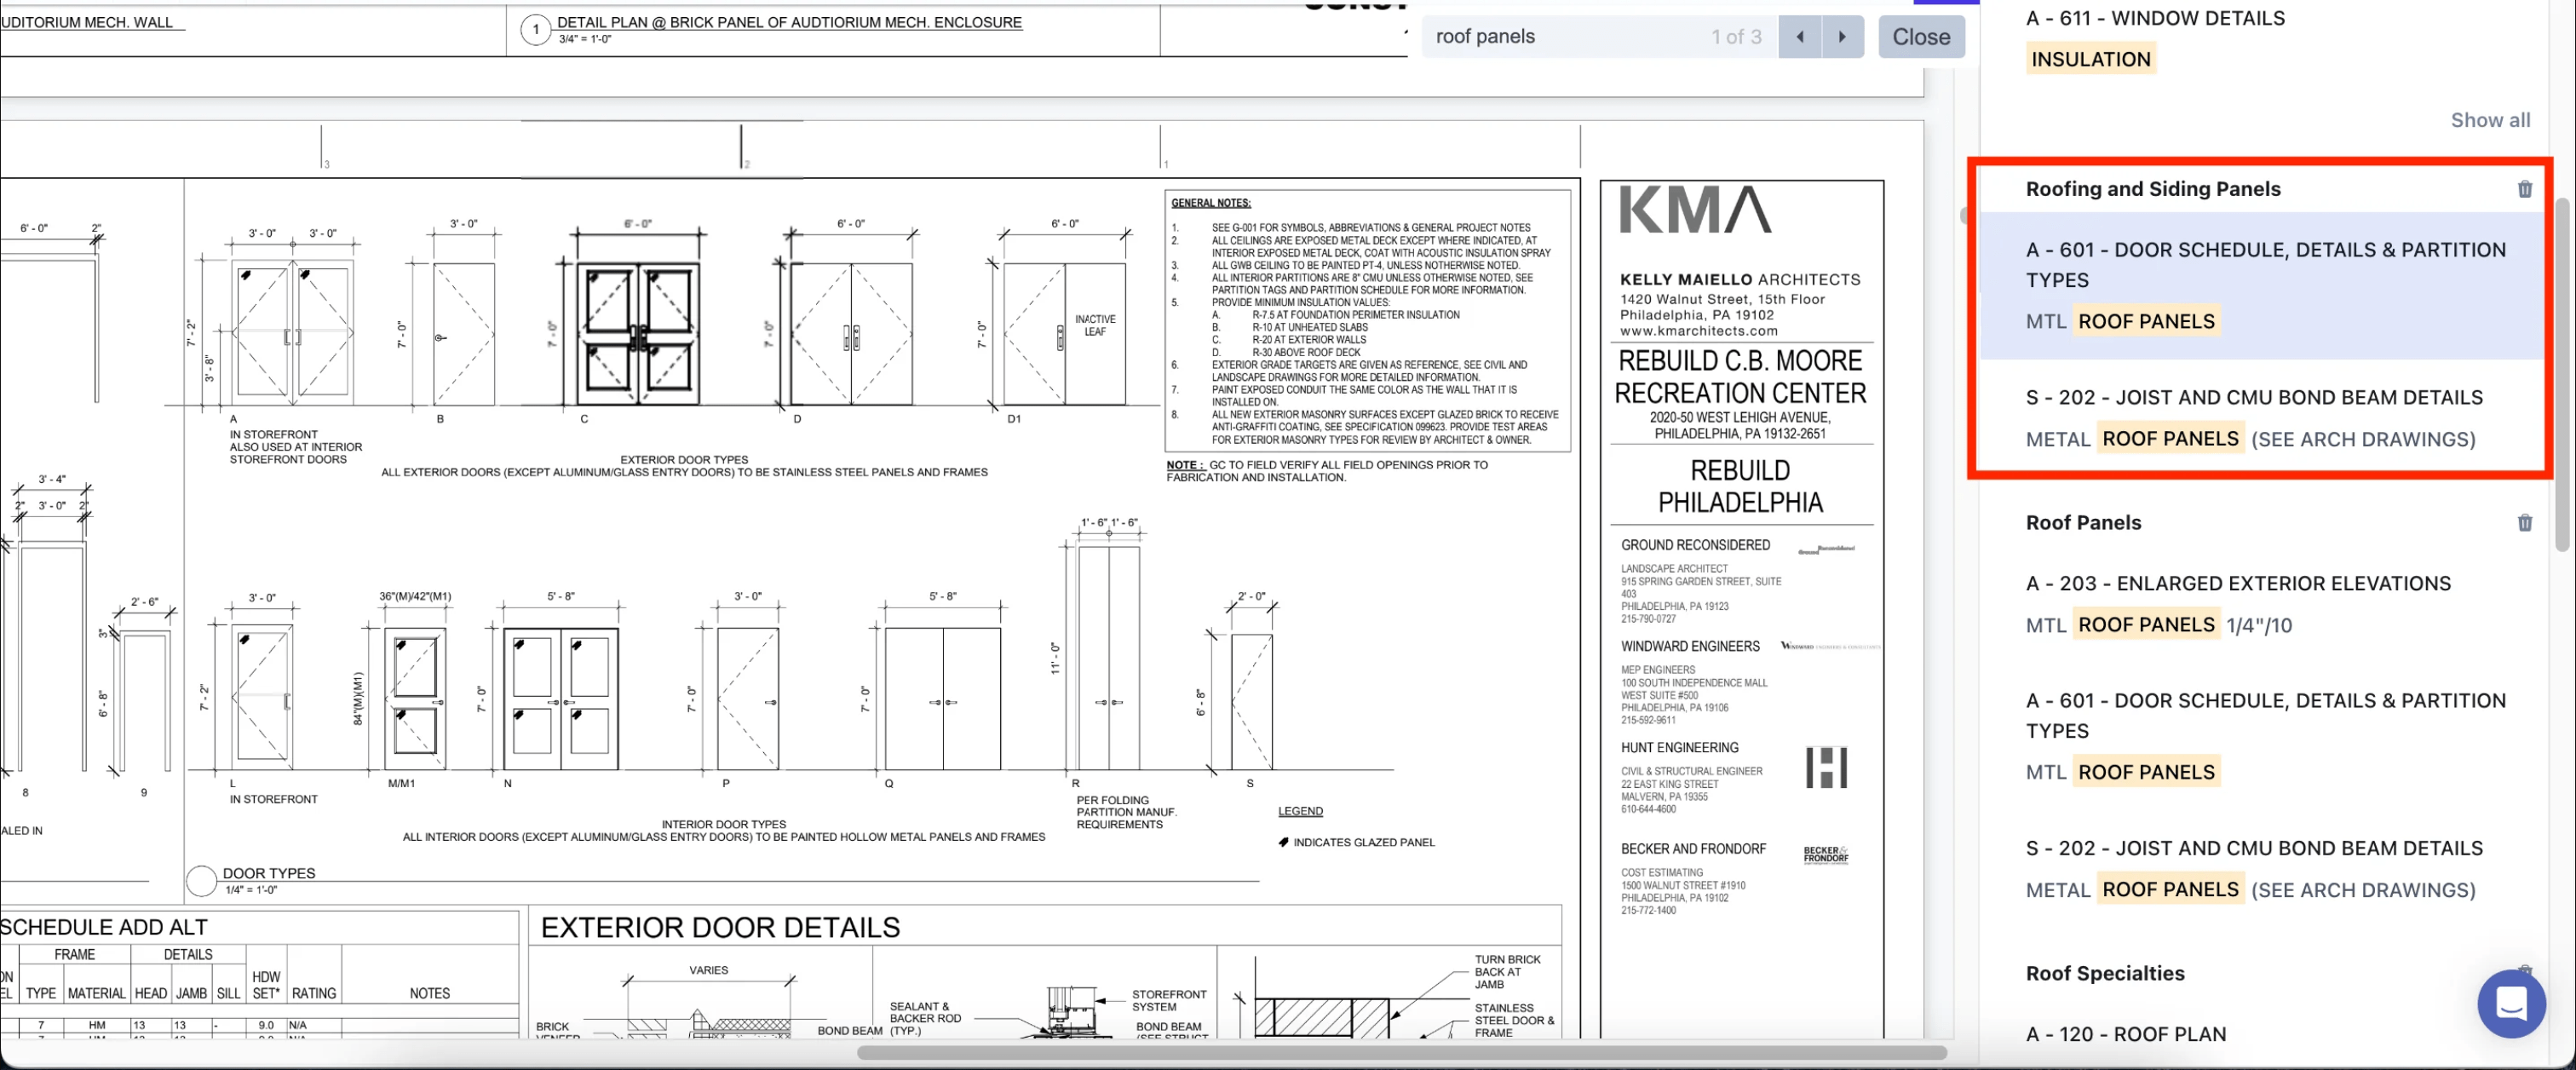This screenshot has width=2576, height=1070.
Task: Select the highlighted INSULATION match
Action: point(2091,59)
